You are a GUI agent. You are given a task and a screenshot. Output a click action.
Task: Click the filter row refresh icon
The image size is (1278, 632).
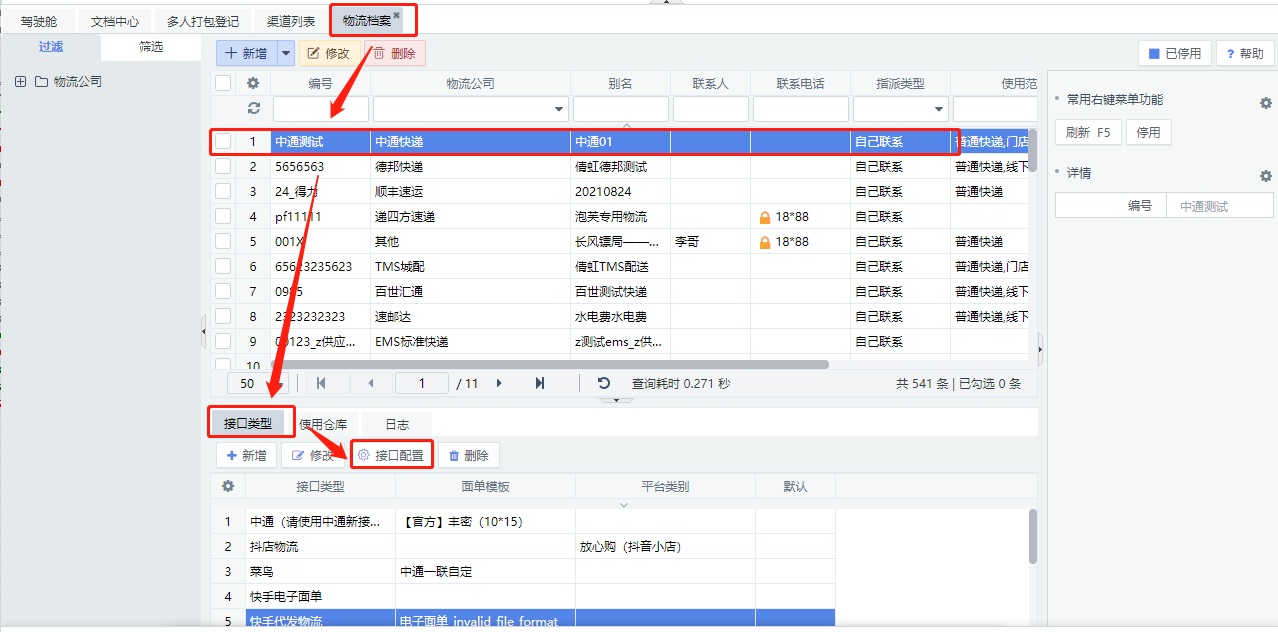point(253,108)
